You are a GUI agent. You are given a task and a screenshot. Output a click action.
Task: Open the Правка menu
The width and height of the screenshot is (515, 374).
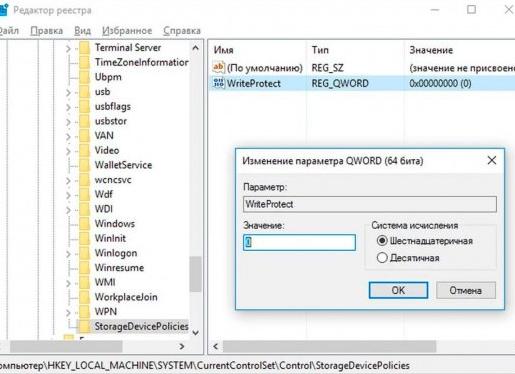(x=47, y=31)
